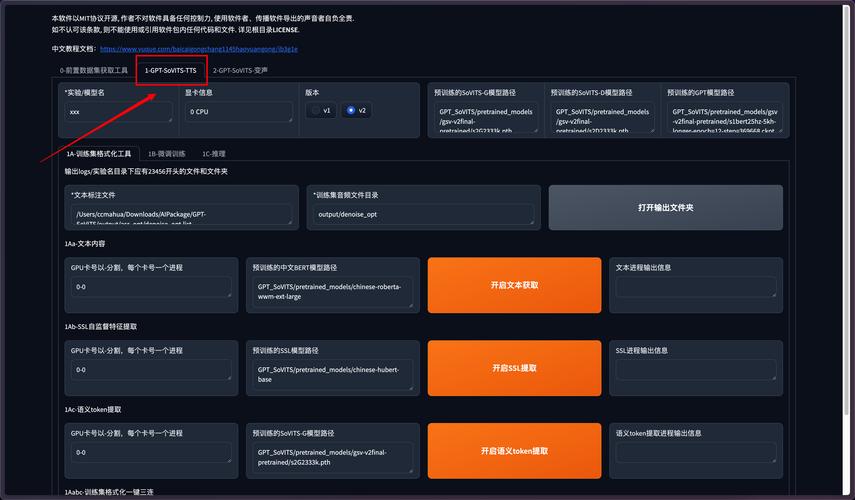
Task: Click the 文本进程输出信息 output box
Action: point(696,287)
